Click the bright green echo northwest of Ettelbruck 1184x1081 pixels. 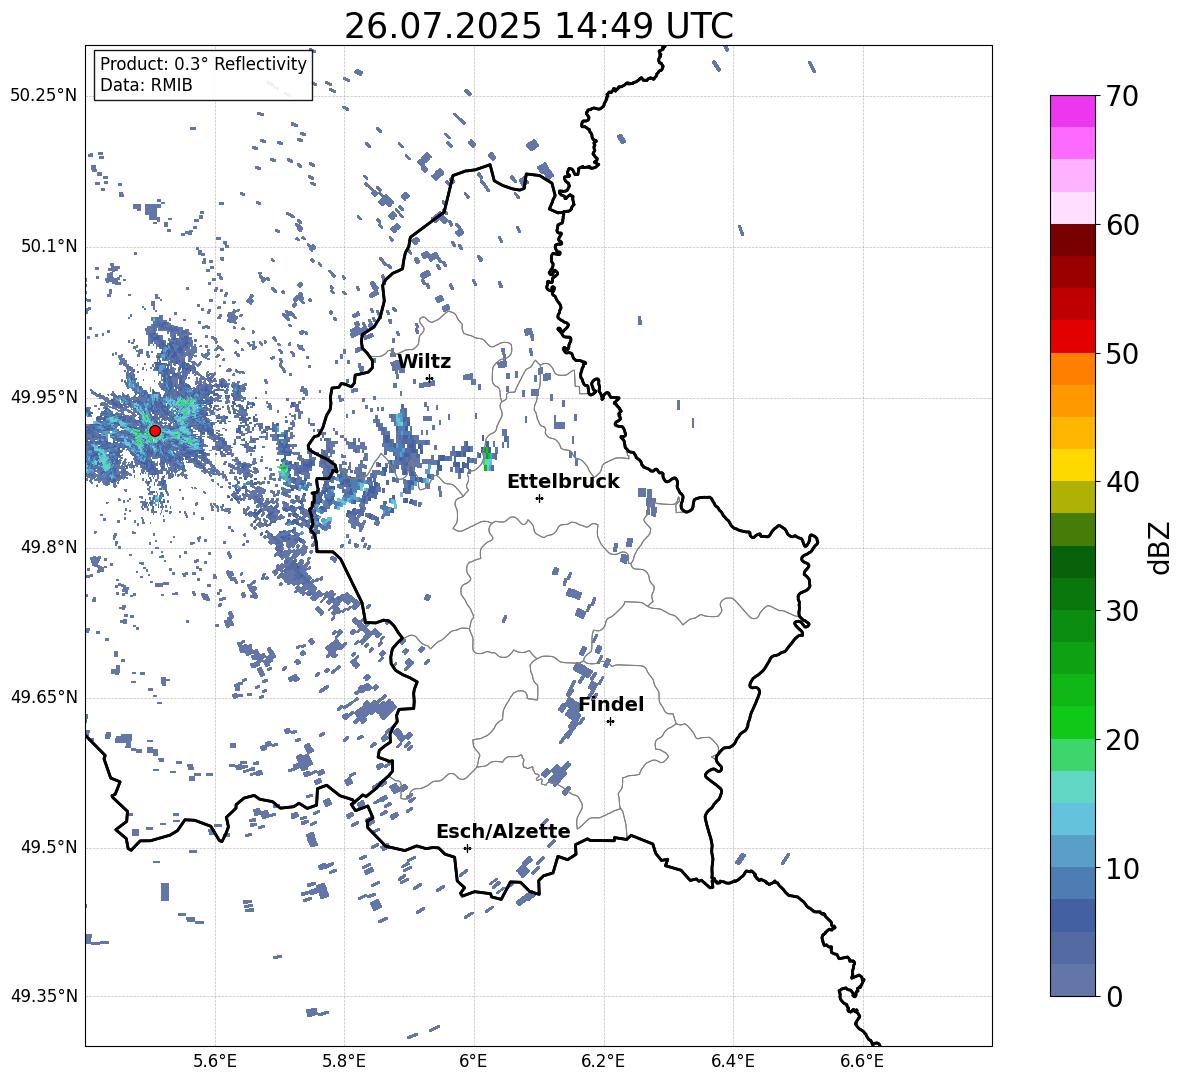pyautogui.click(x=487, y=458)
